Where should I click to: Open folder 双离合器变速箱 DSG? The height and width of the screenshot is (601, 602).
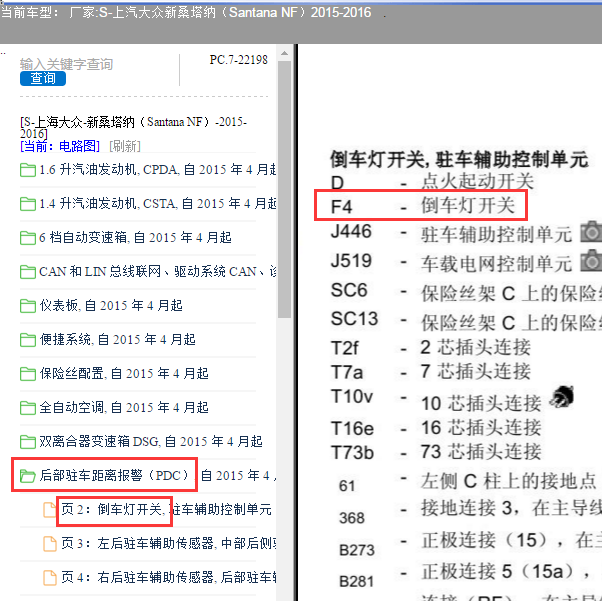(x=151, y=441)
